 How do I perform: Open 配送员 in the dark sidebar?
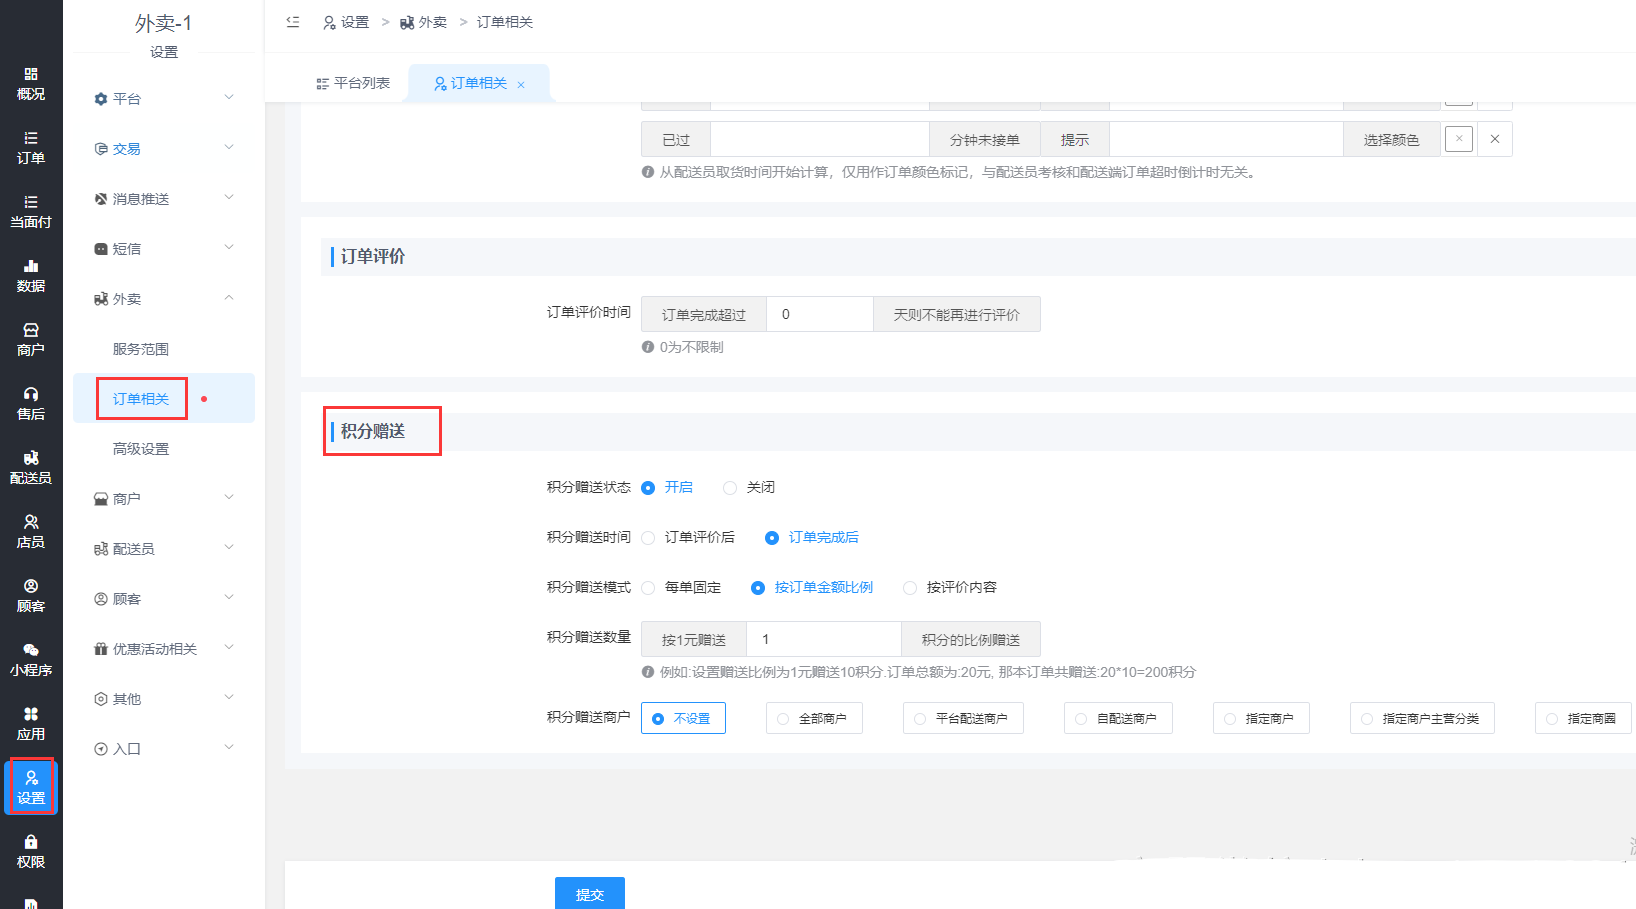point(31,468)
